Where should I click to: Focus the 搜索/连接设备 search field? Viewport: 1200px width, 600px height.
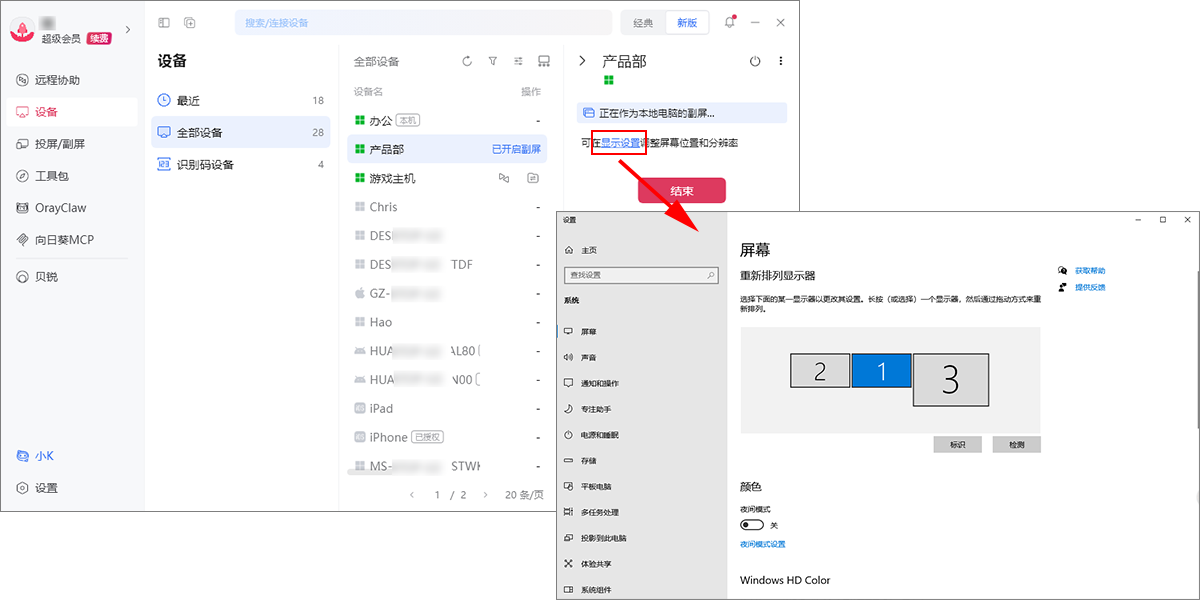click(x=423, y=22)
